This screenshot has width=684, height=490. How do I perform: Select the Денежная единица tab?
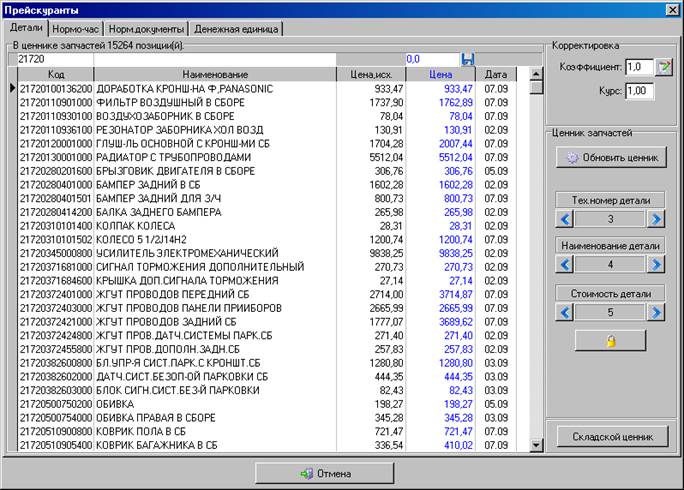tap(236, 29)
